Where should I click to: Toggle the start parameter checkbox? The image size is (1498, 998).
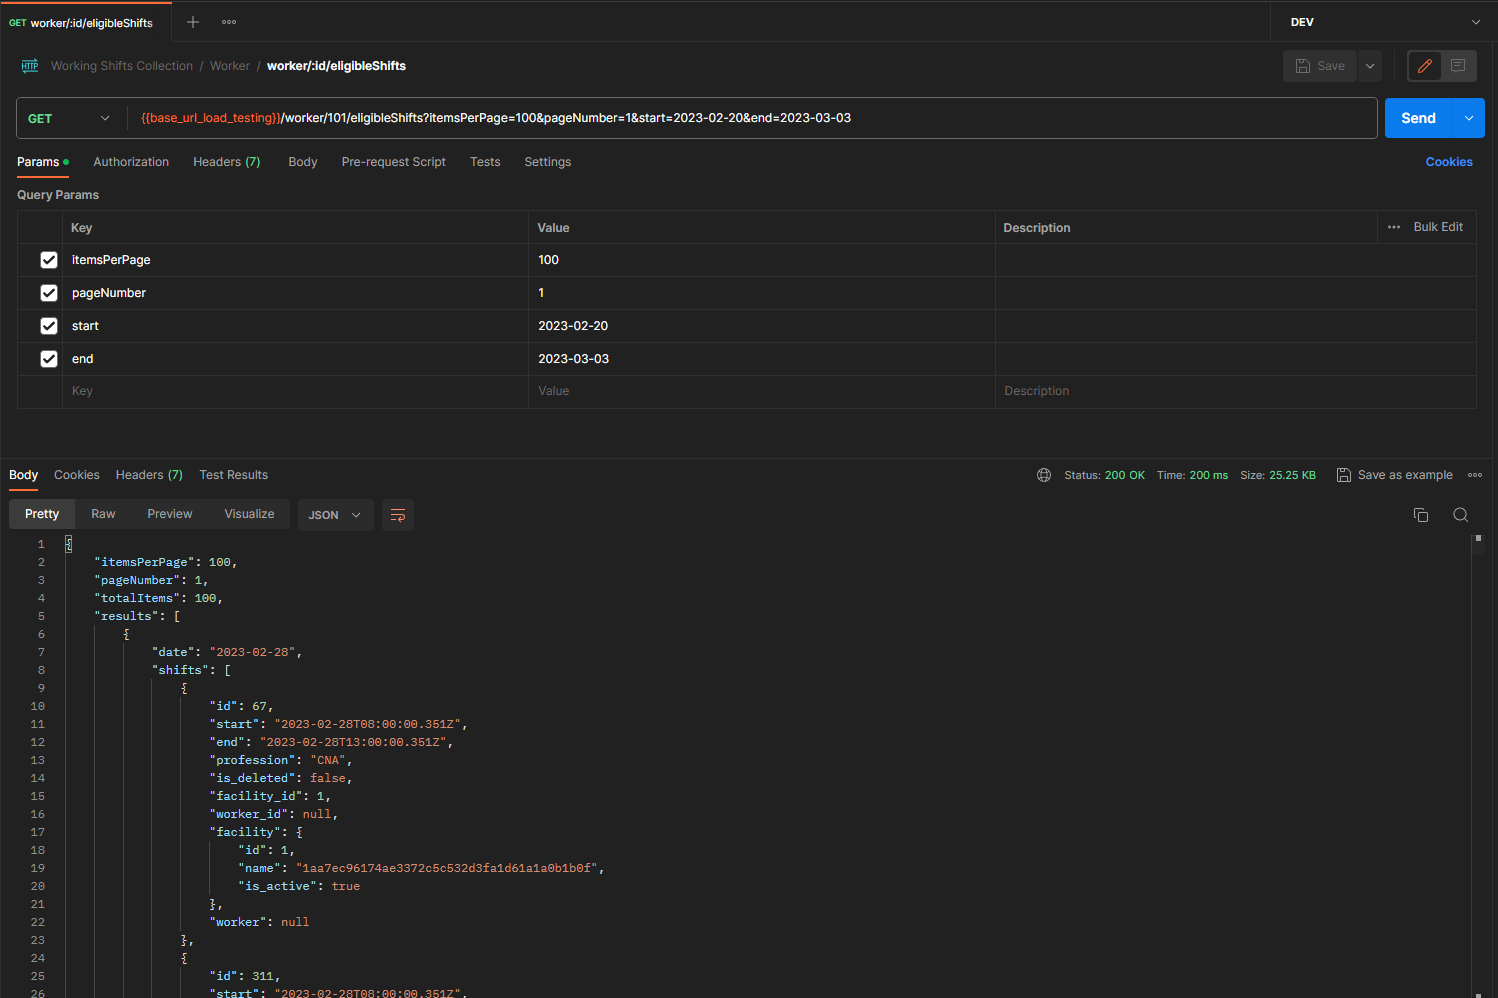49,326
